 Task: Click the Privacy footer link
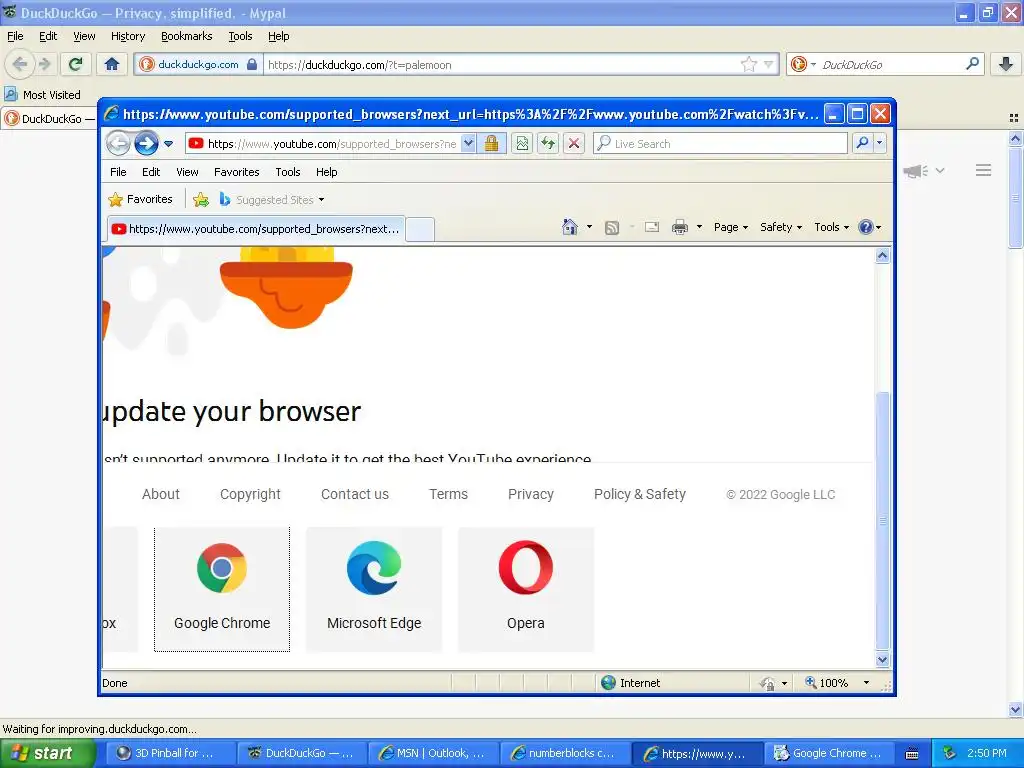(x=531, y=494)
